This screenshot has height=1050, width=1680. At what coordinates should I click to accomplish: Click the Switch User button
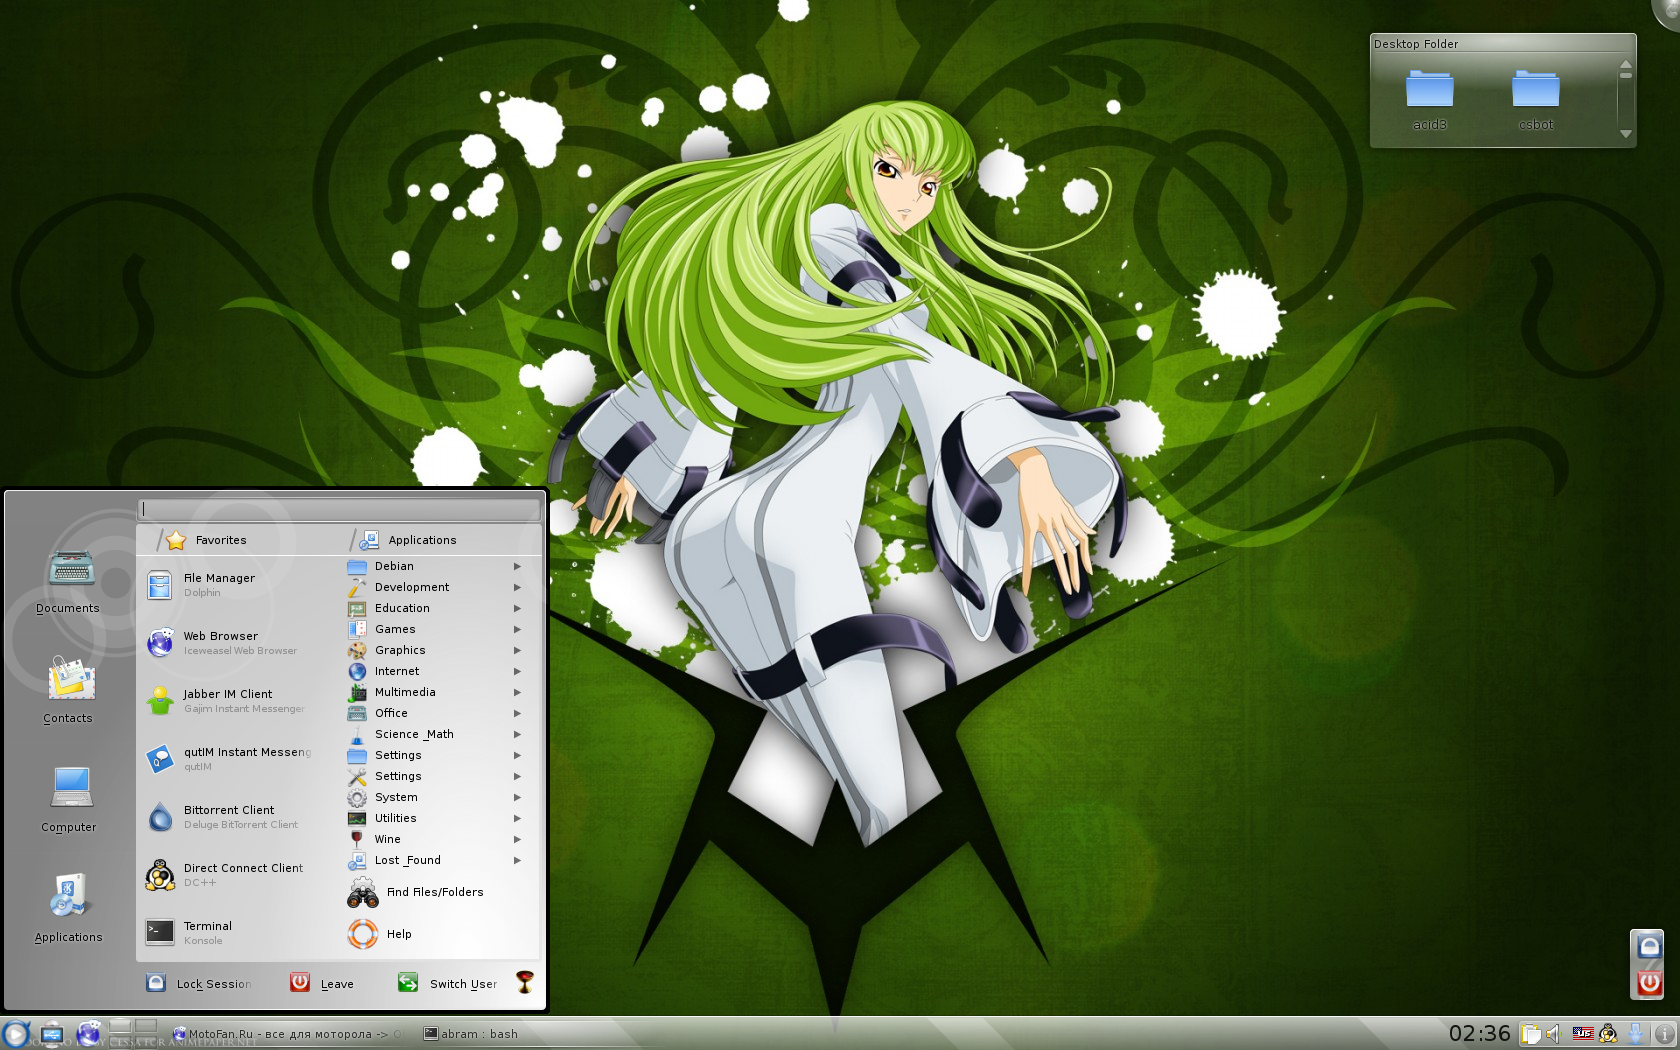pos(447,983)
